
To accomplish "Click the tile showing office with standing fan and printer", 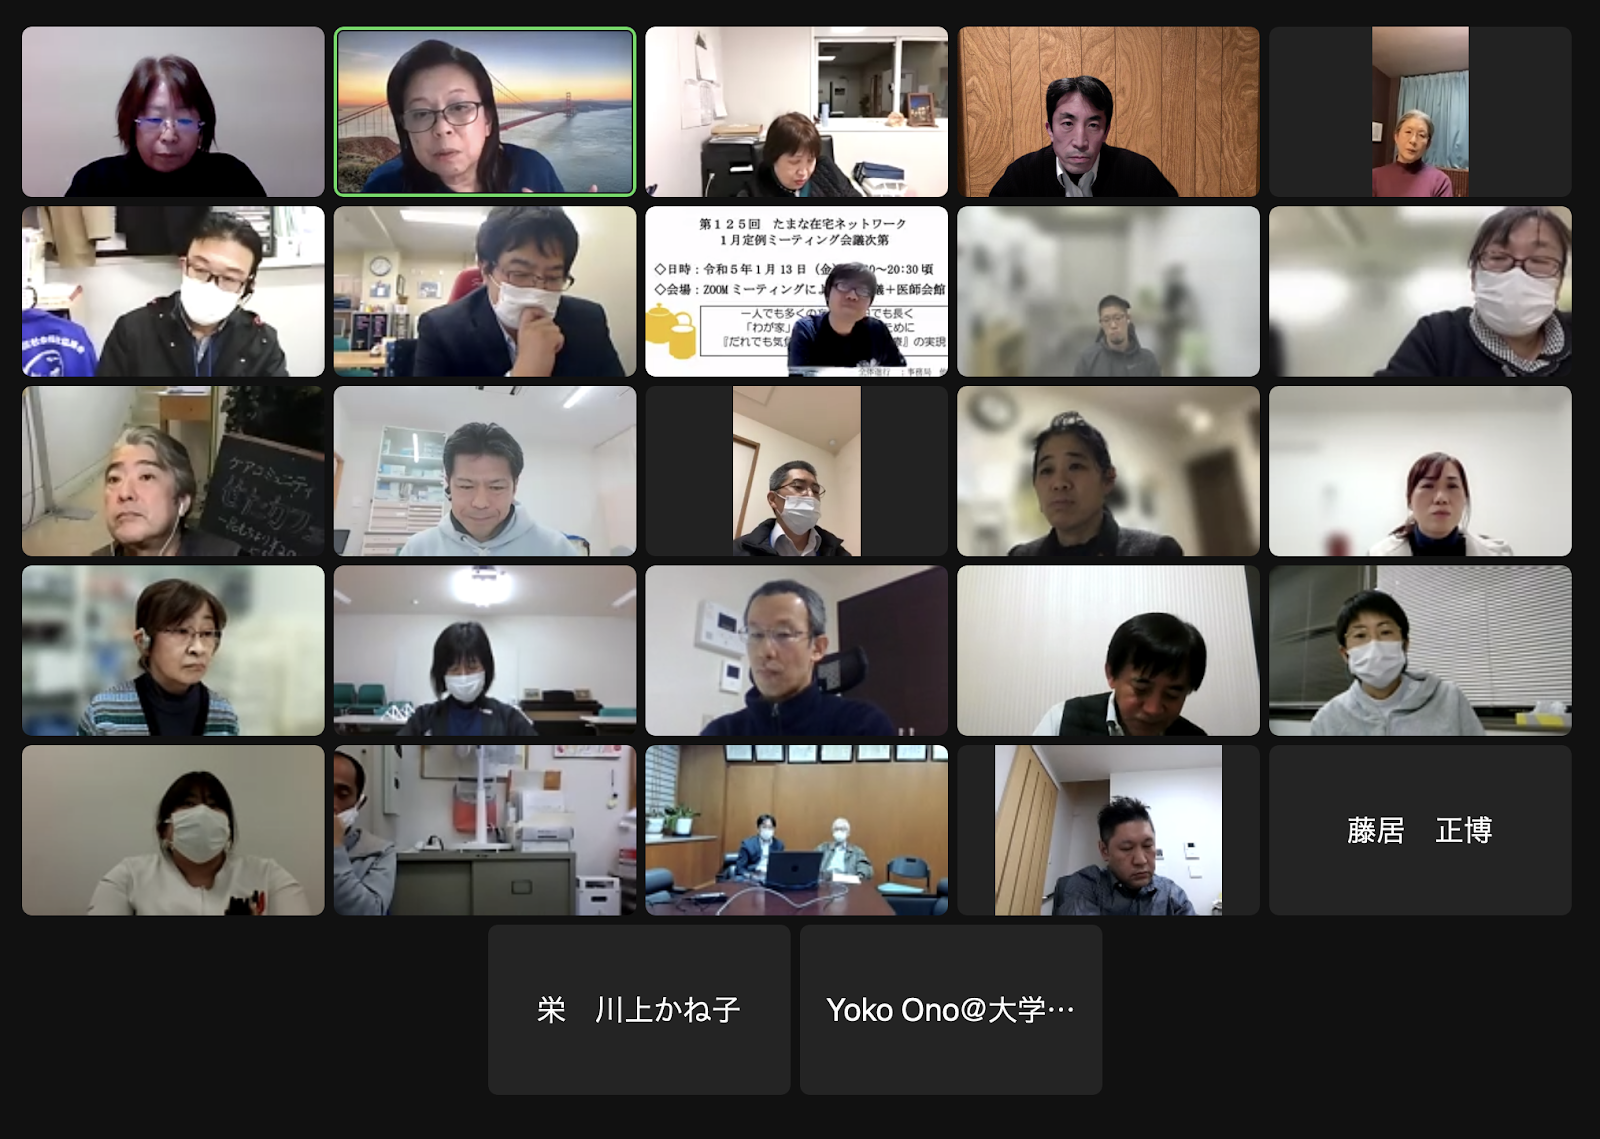I will tap(485, 830).
